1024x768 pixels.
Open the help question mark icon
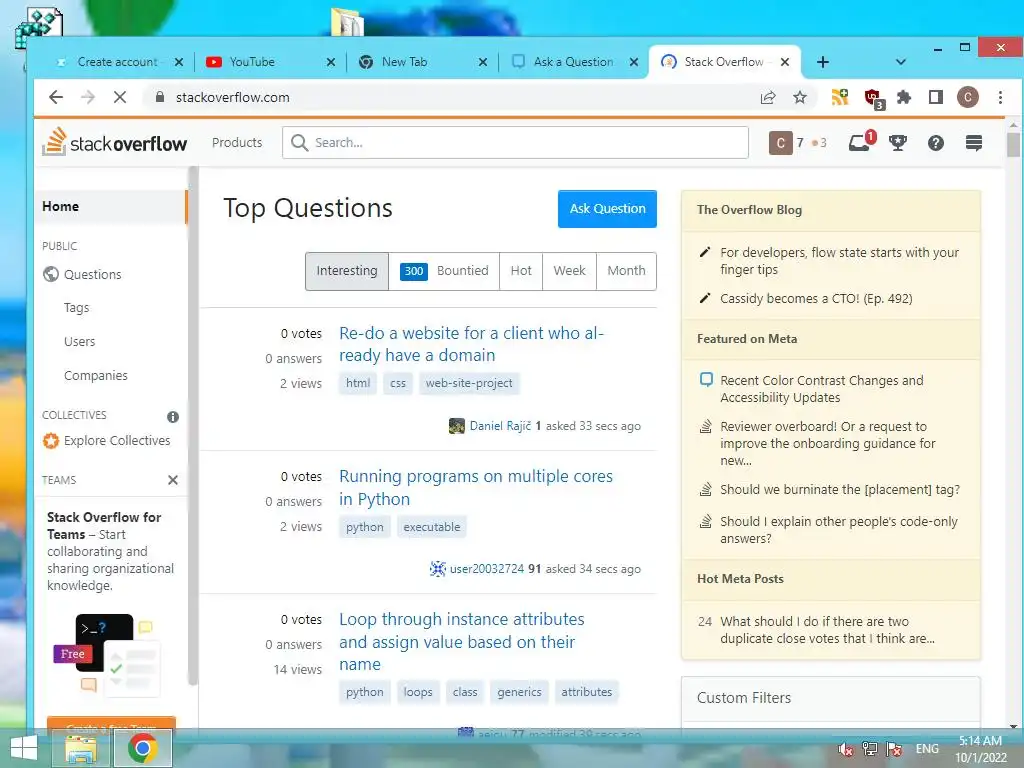point(936,142)
